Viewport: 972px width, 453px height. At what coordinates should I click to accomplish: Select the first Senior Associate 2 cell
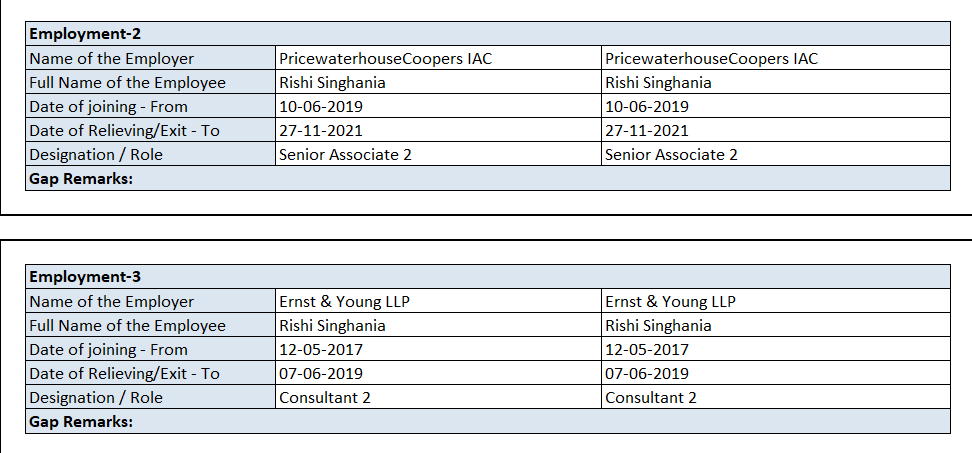345,154
